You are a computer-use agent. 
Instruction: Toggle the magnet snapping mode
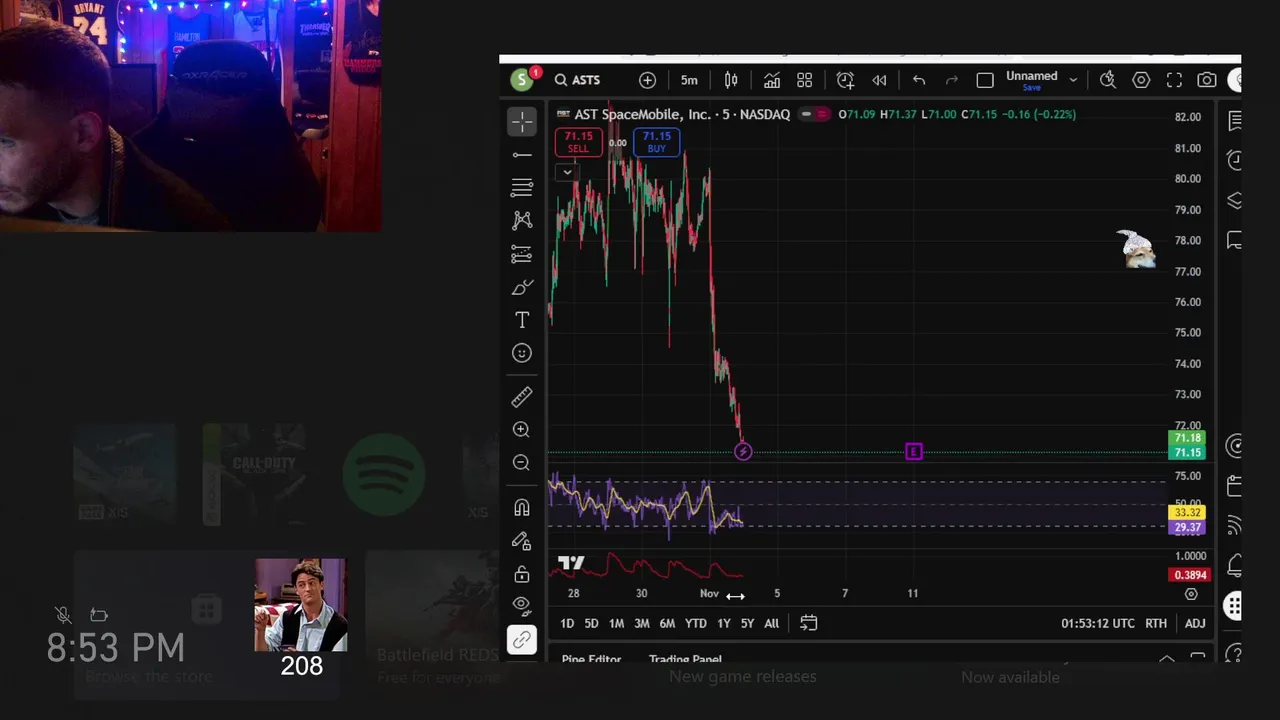(x=521, y=508)
